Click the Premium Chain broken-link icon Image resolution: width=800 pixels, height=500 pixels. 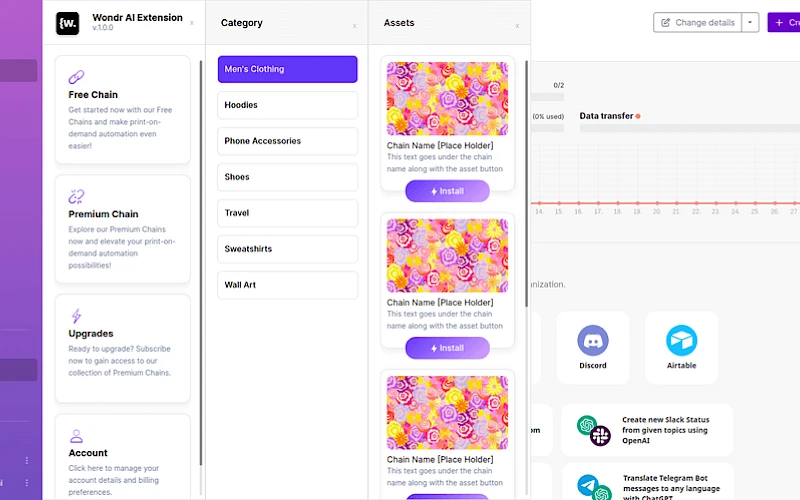pyautogui.click(x=76, y=196)
